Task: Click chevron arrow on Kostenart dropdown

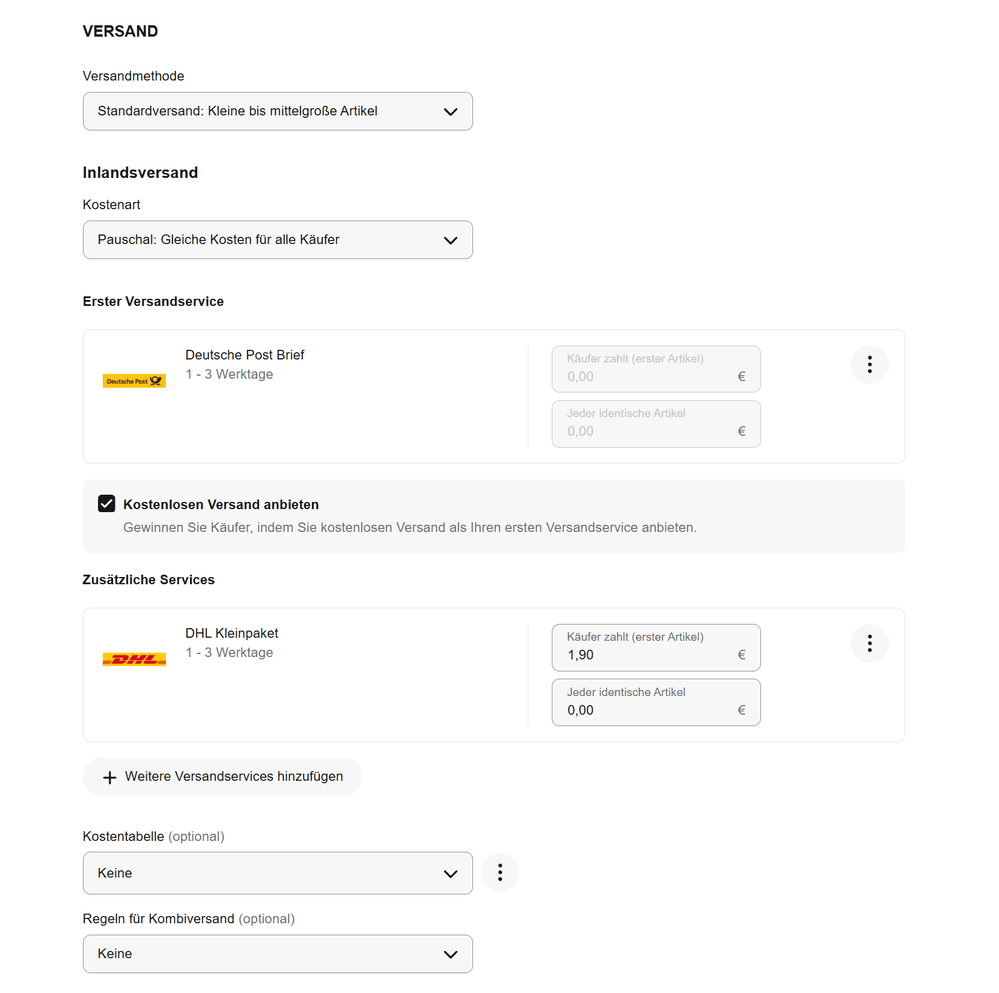Action: pos(450,241)
